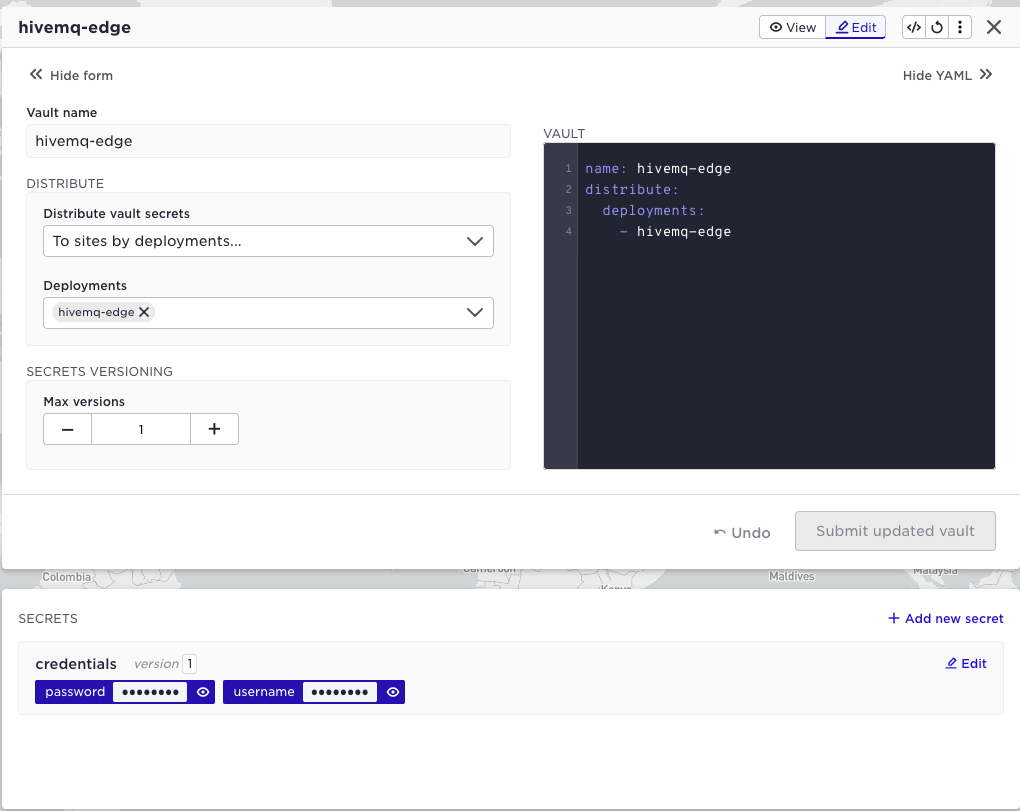Viewport: 1020px width, 811px height.
Task: Switch to the View tab
Action: [x=792, y=27]
